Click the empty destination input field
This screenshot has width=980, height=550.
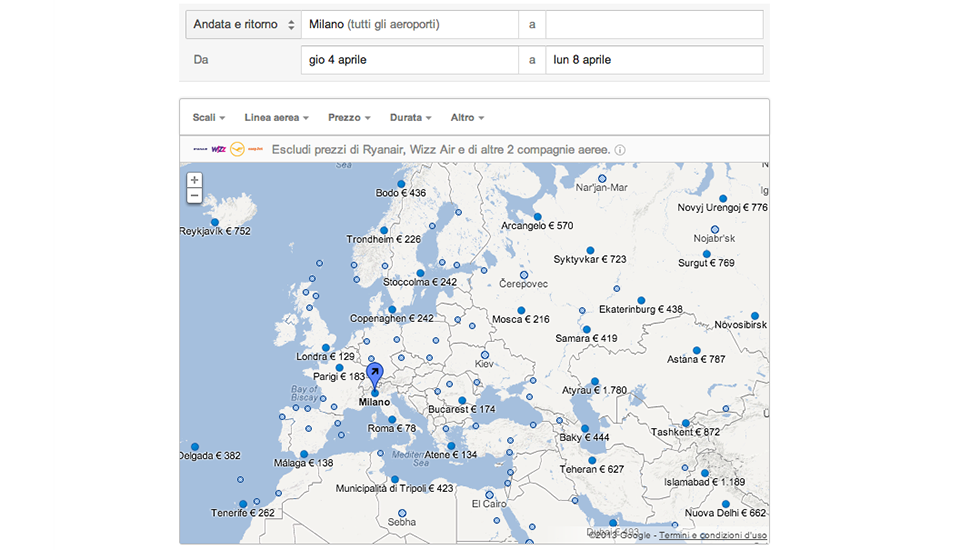tap(654, 24)
